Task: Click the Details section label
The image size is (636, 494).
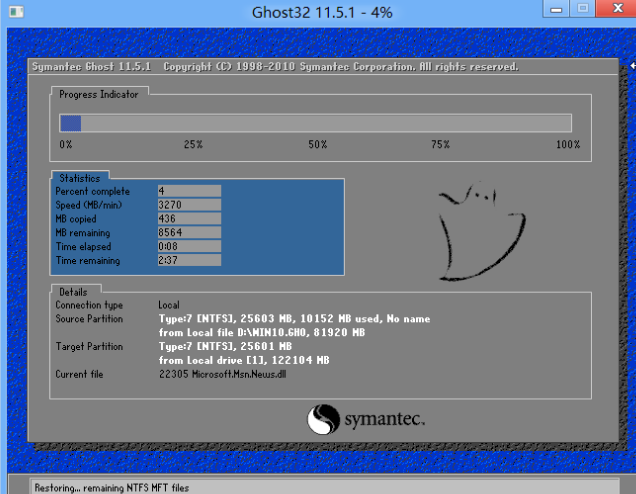Action: (x=75, y=290)
